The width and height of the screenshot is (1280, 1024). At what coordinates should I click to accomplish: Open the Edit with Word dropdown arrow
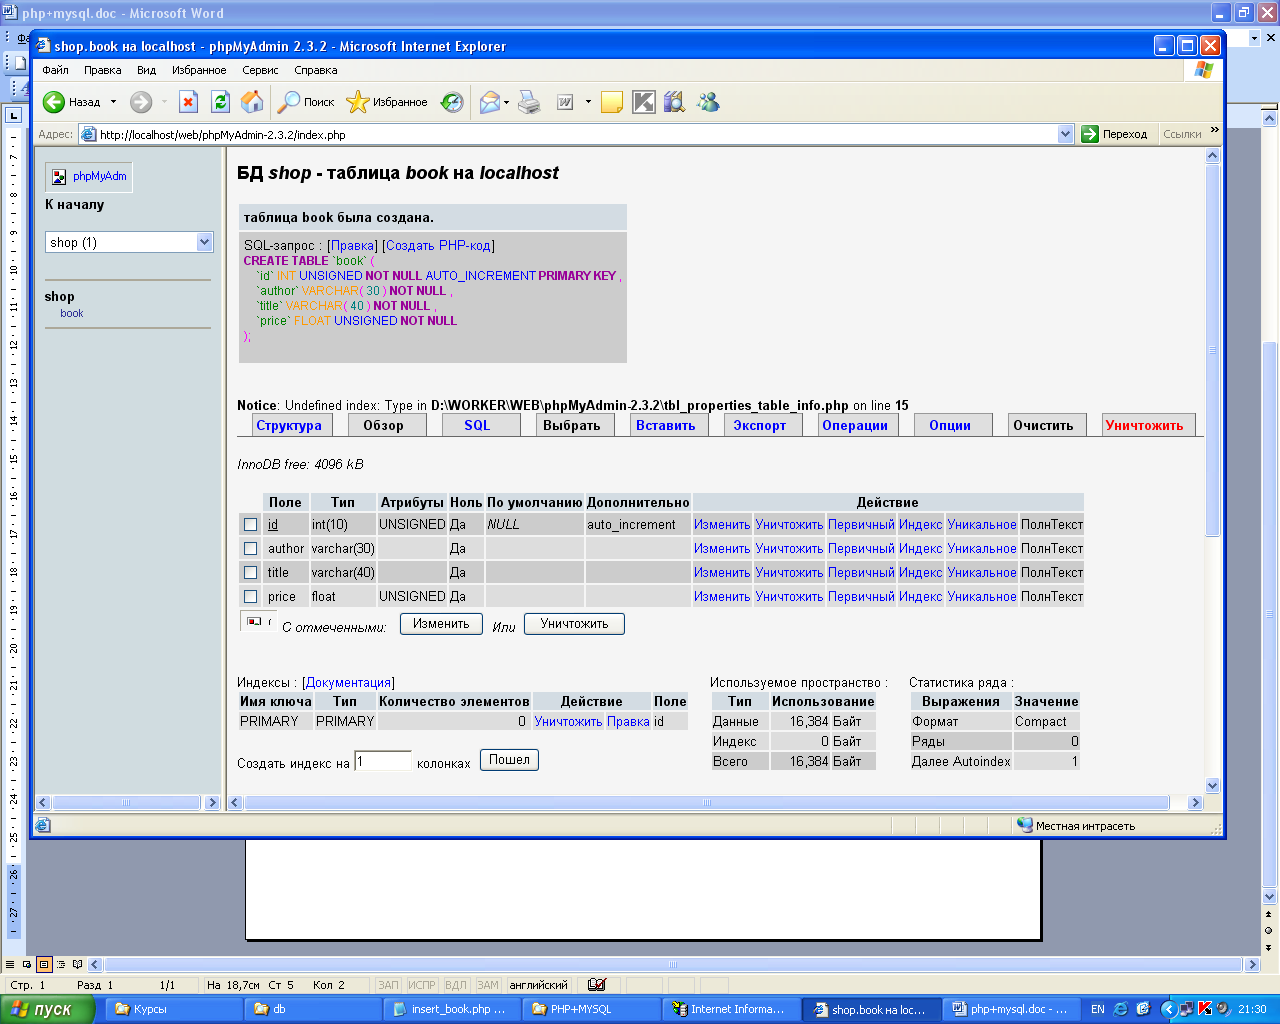pos(588,102)
